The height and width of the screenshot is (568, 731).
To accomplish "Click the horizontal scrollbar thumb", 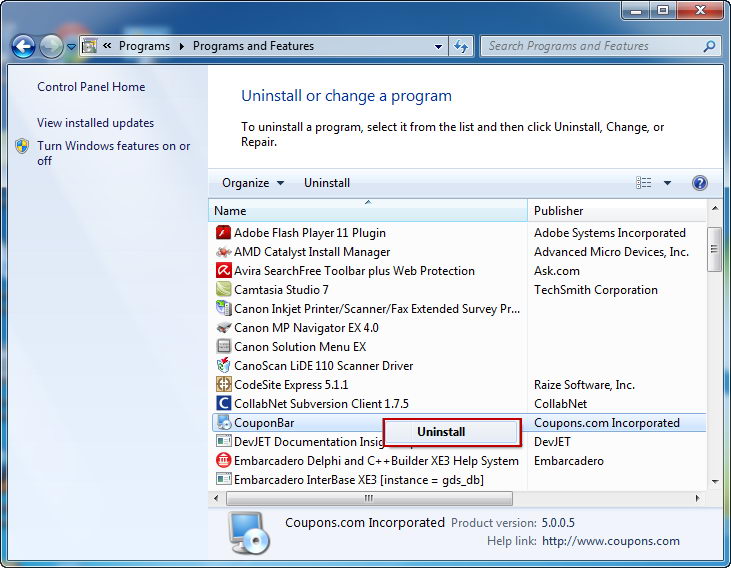I will tap(369, 498).
